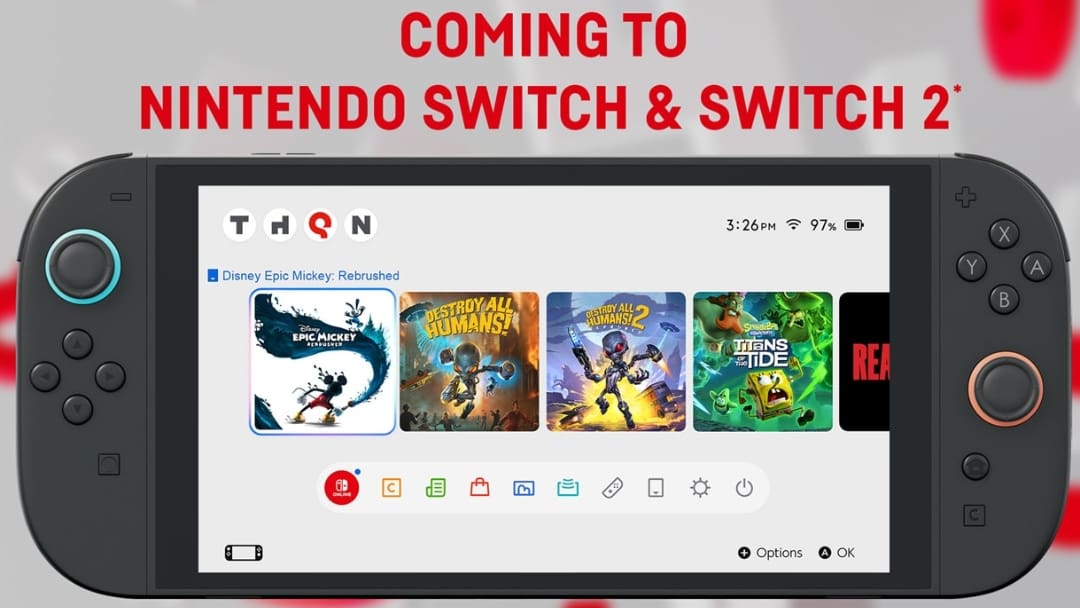Open GameChat via the orange C icon
This screenshot has height=608, width=1080.
coord(391,488)
